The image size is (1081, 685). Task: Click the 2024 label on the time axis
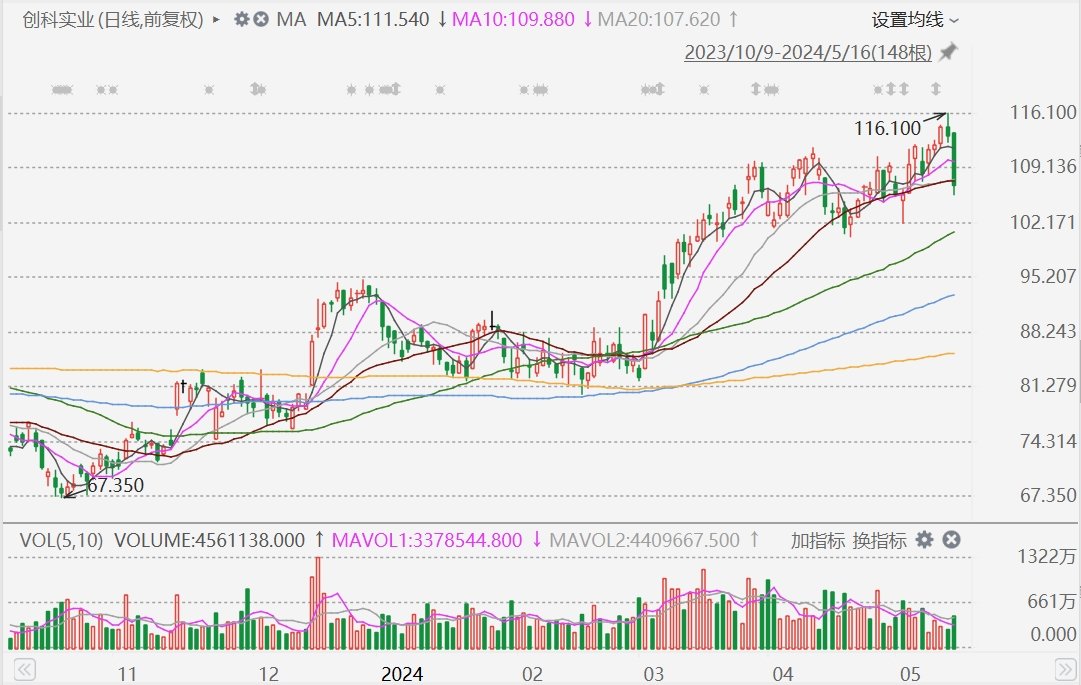coord(402,673)
